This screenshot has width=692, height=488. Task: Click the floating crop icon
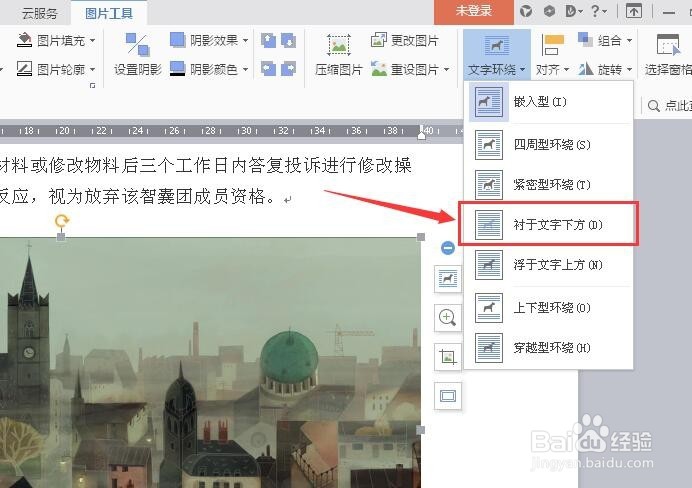448,357
